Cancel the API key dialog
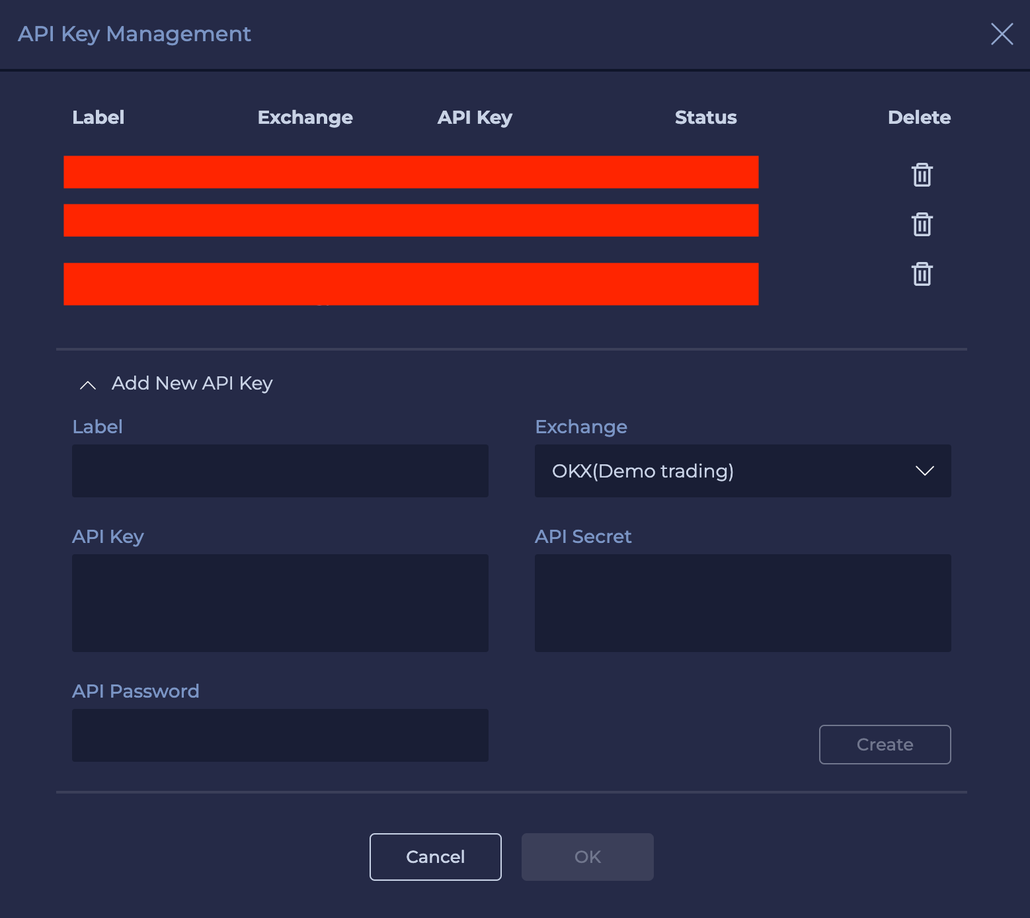The width and height of the screenshot is (1030, 918). pos(435,856)
